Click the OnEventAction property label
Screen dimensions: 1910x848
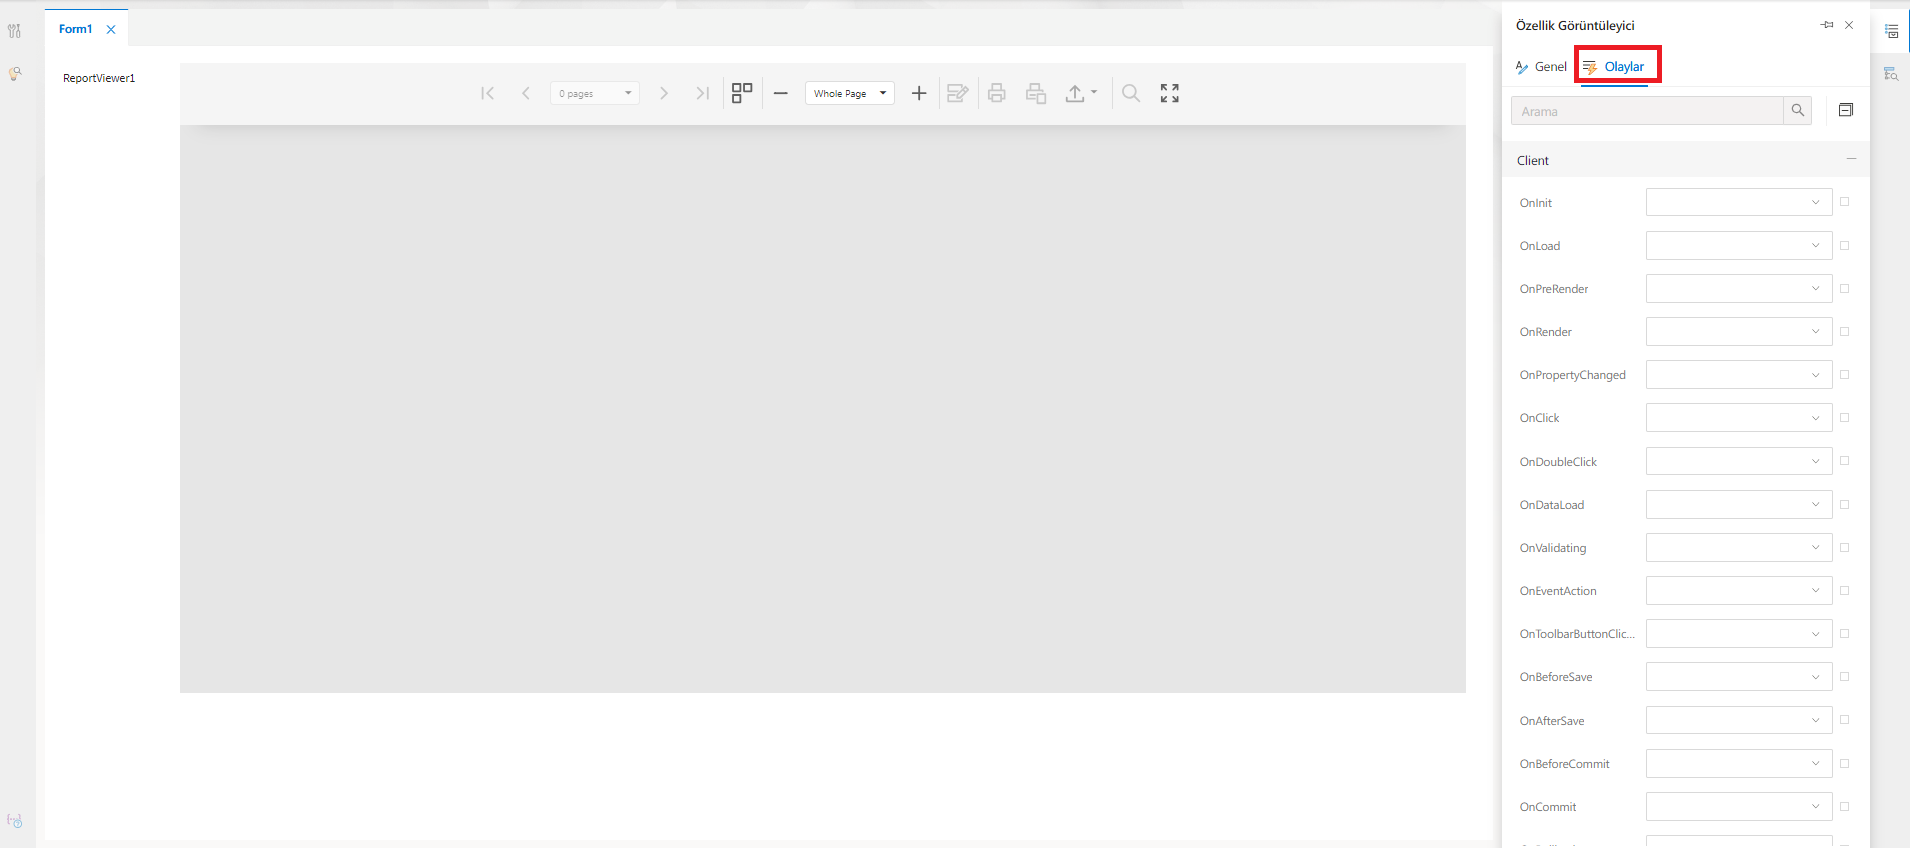(1558, 591)
